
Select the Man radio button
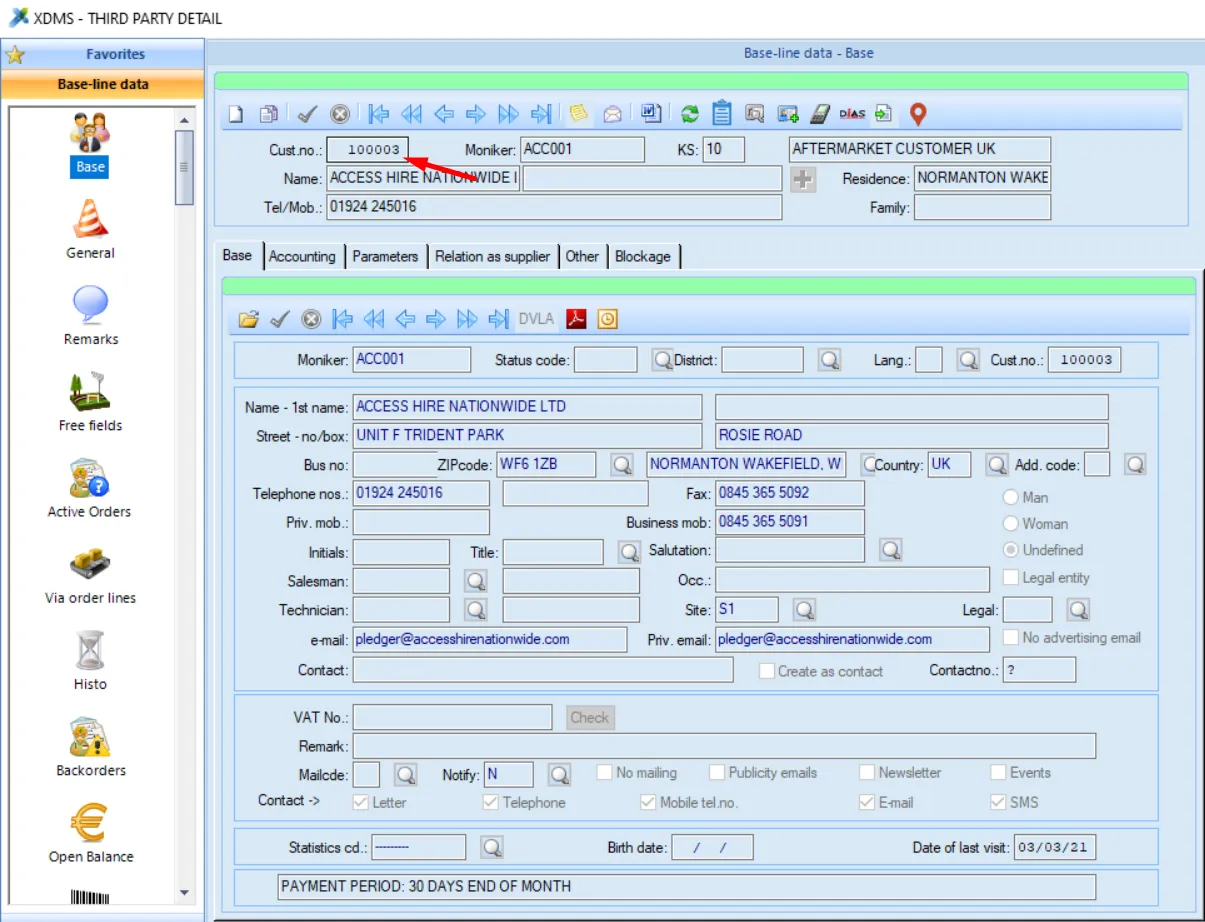point(1011,497)
